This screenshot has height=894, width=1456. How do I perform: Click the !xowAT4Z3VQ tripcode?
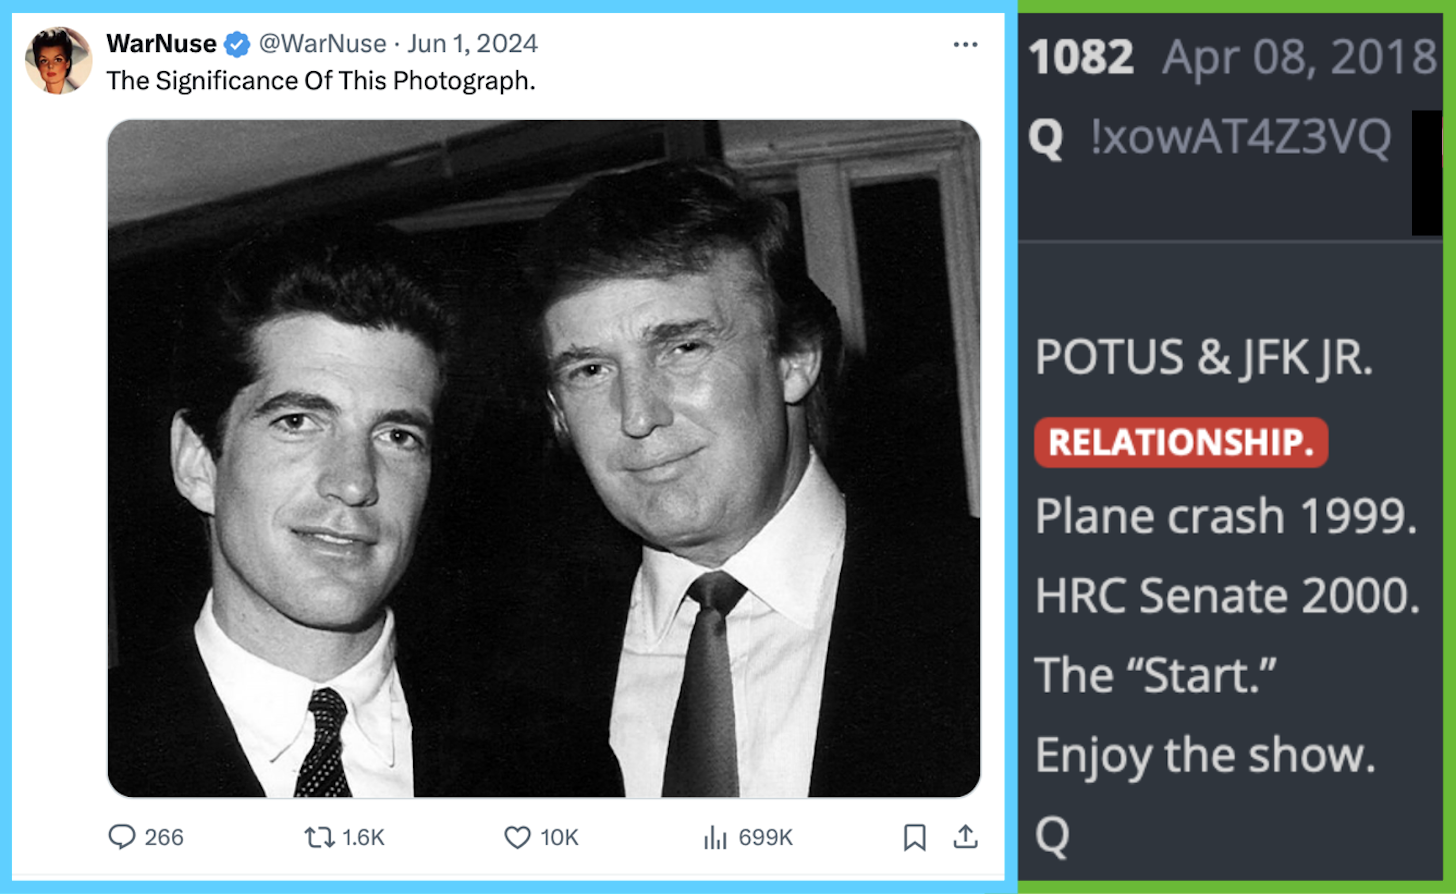pos(1240,137)
